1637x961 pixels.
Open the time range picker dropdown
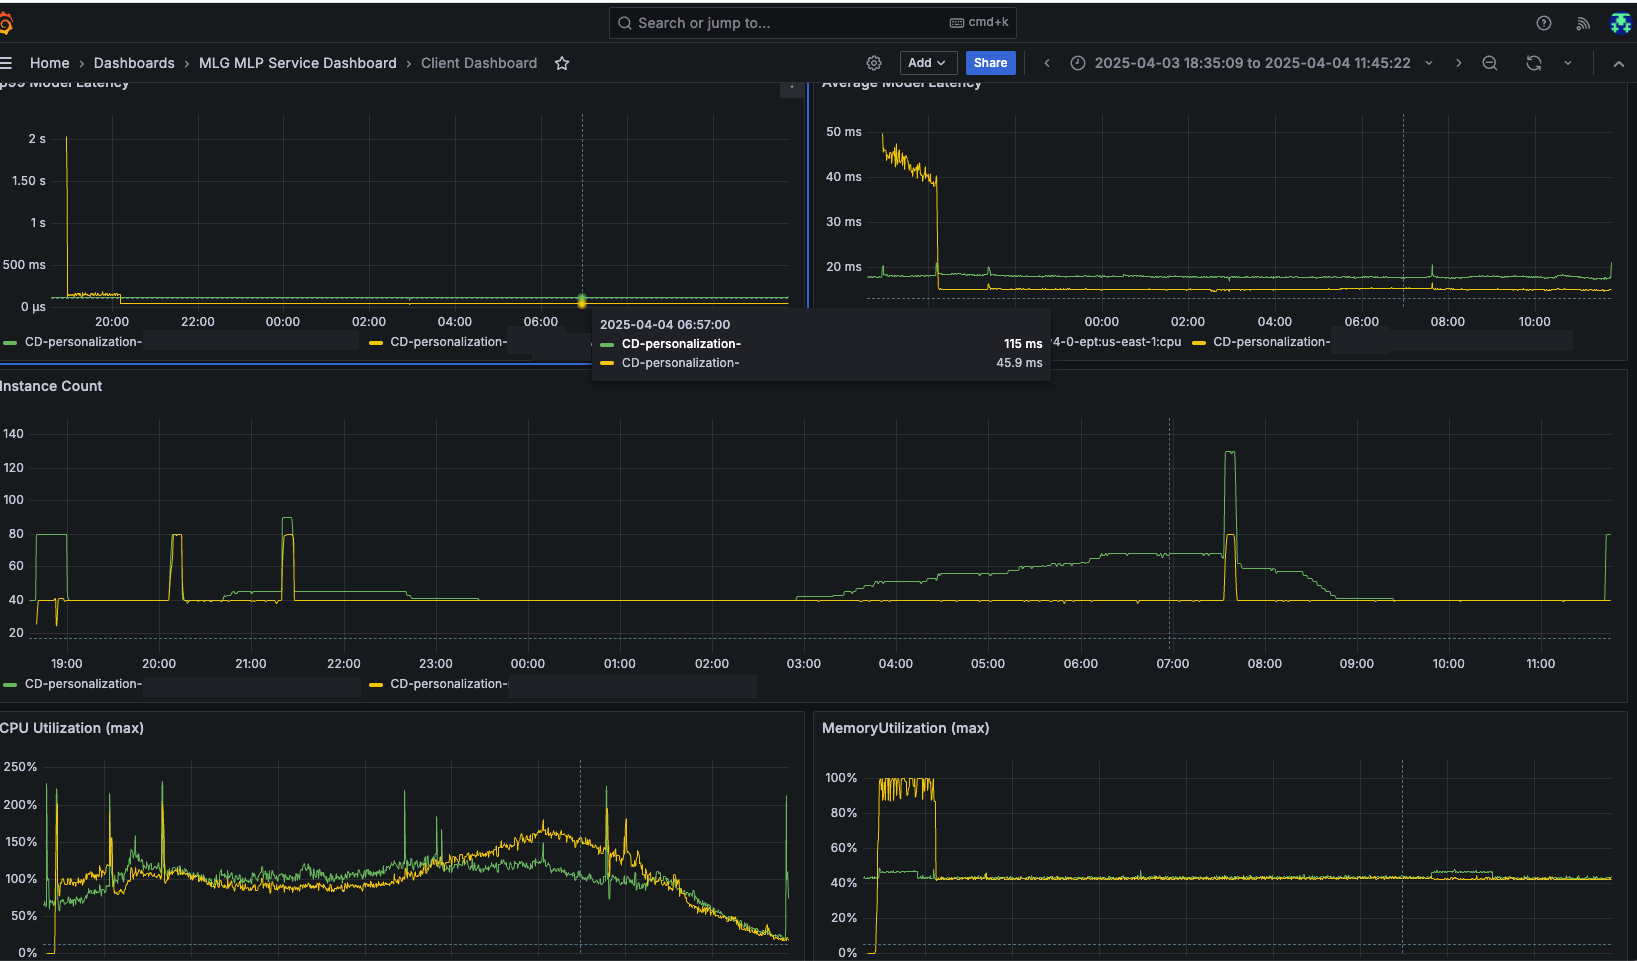[x=1252, y=63]
